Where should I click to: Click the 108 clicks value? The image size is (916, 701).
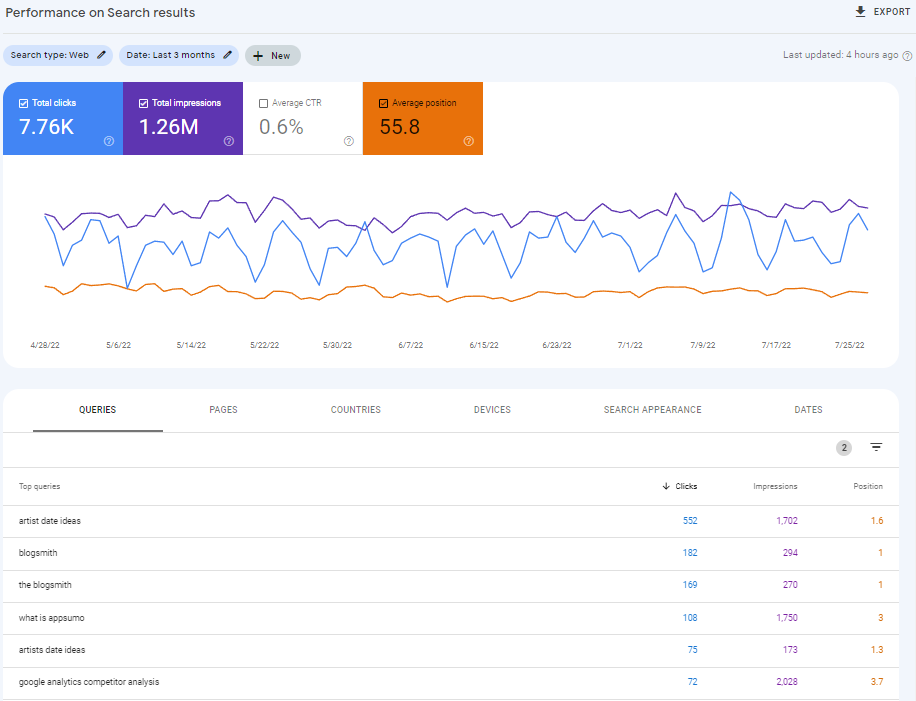(690, 618)
